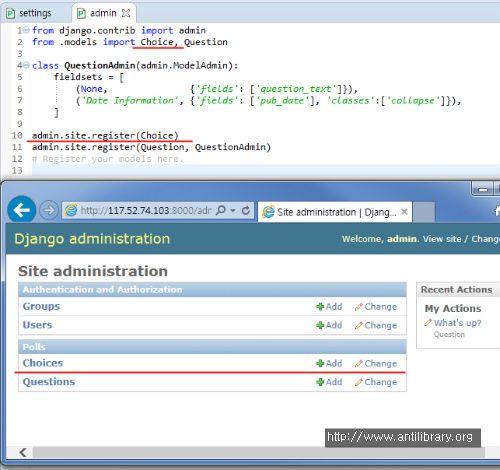Screen dimensions: 500x470
Task: Click Change for Groups
Action: [x=376, y=307]
